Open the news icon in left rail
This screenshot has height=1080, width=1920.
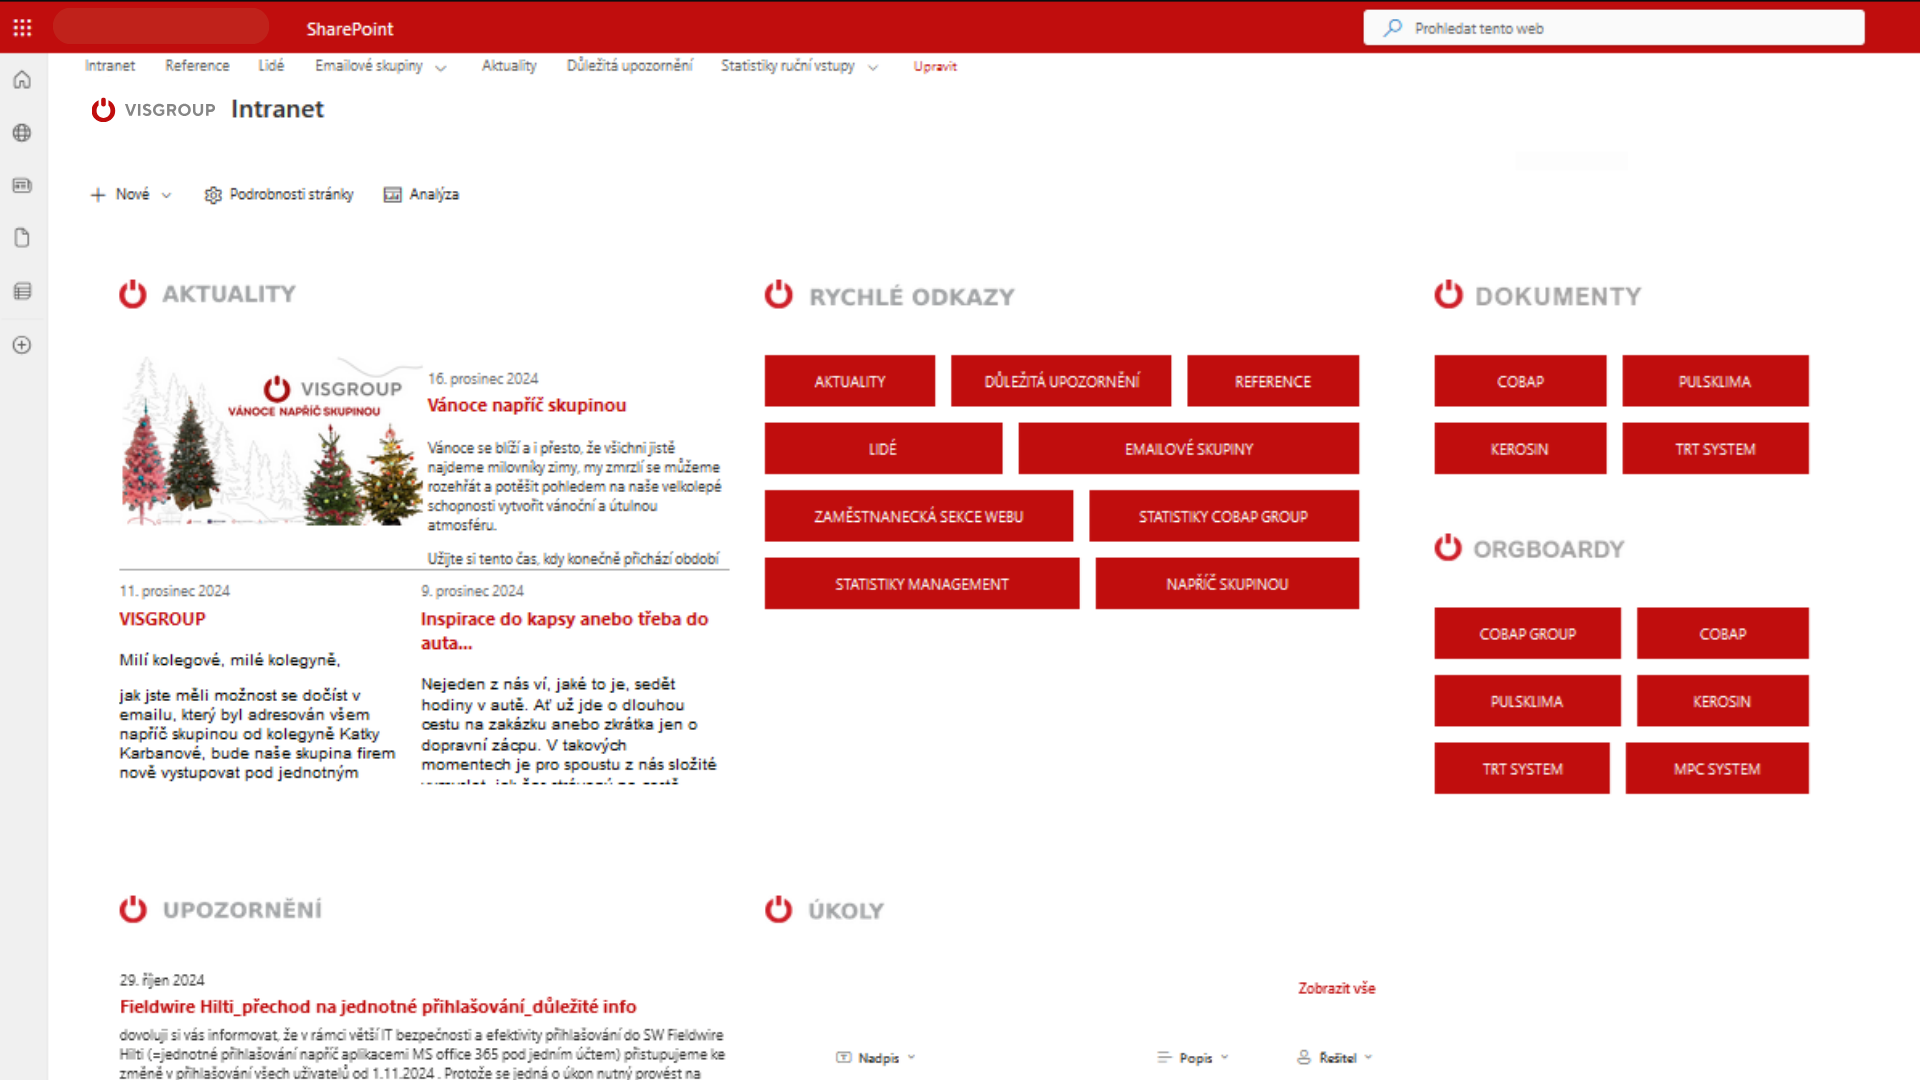click(22, 186)
